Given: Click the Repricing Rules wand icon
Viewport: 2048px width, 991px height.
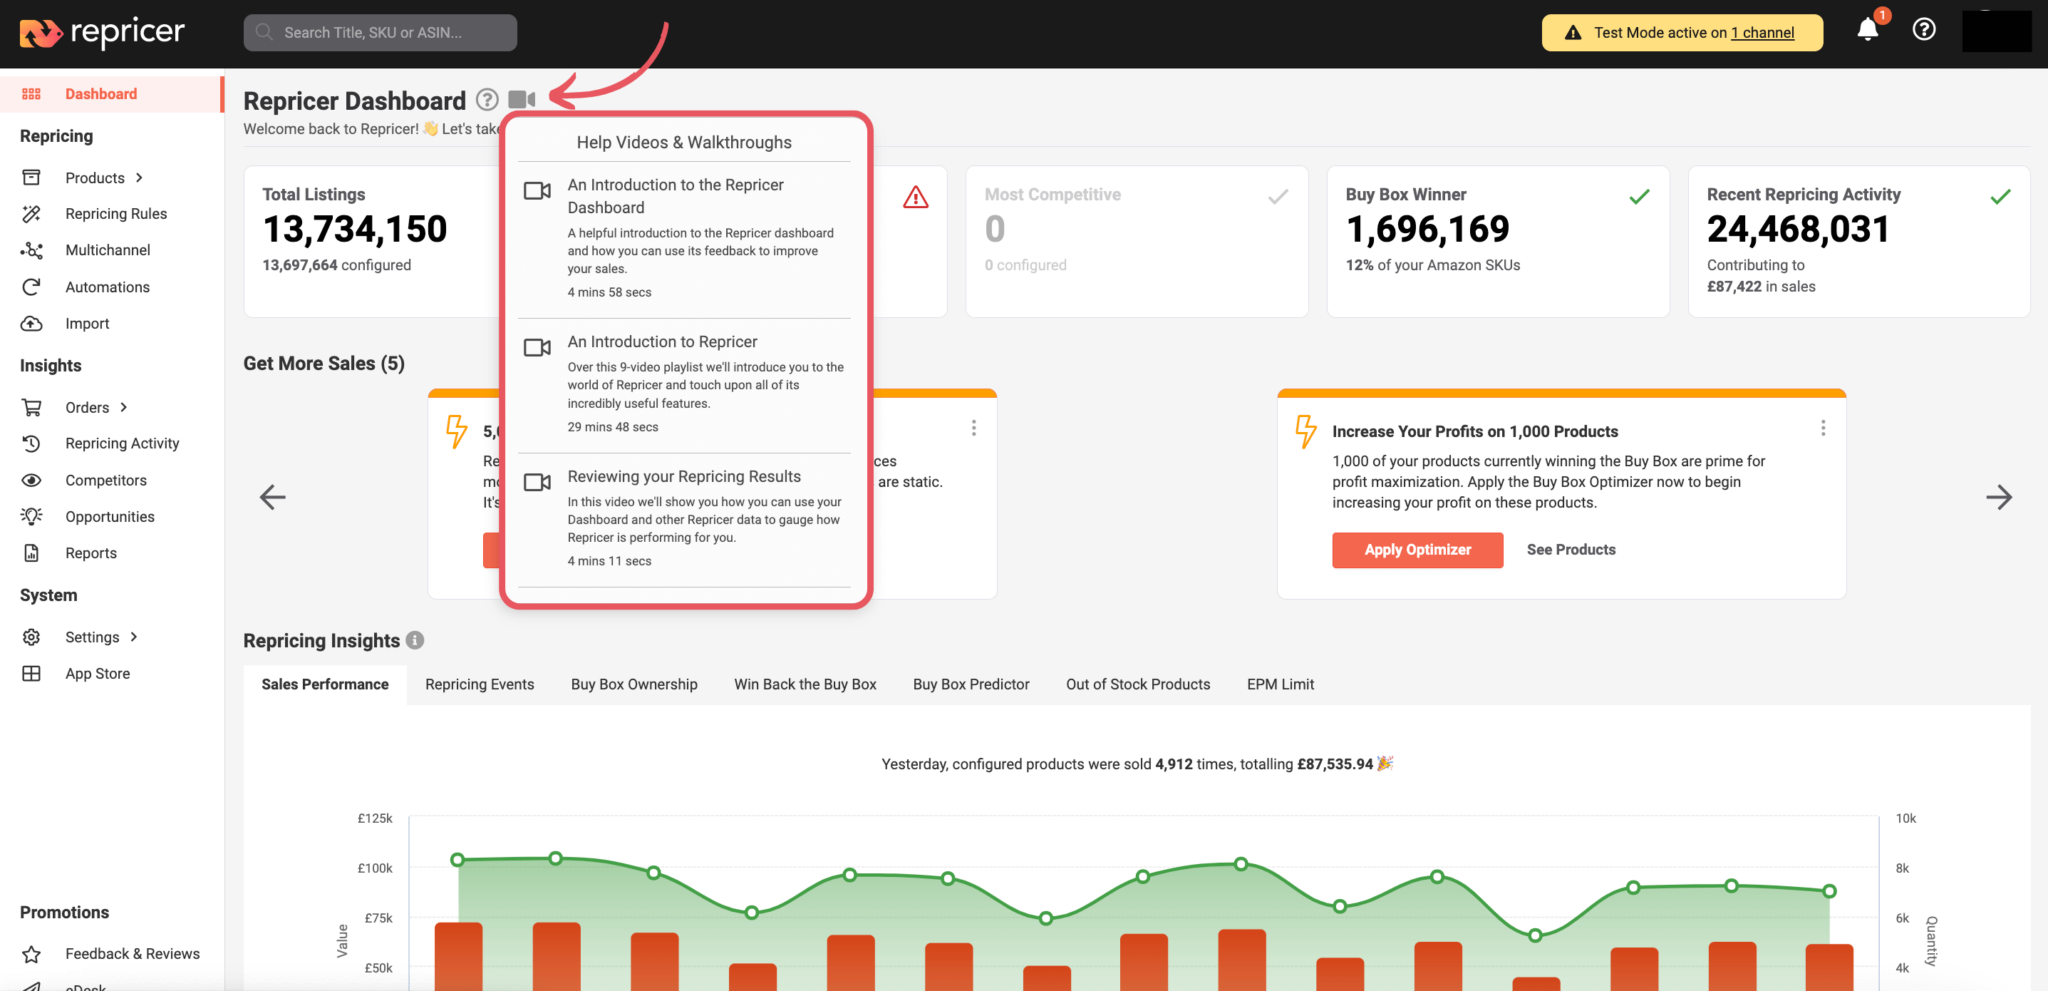Looking at the screenshot, I should 32,214.
